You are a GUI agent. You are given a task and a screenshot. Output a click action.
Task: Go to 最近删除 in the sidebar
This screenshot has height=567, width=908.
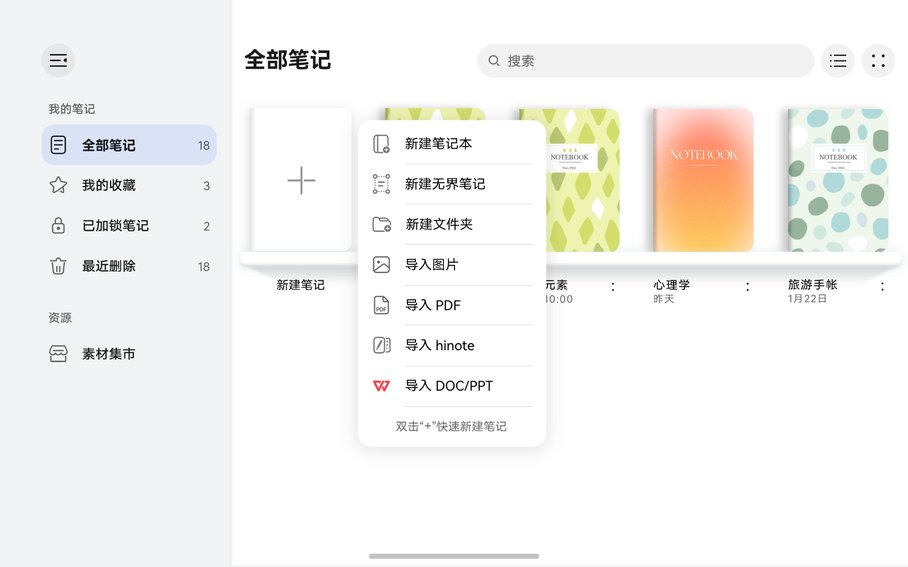pos(129,266)
